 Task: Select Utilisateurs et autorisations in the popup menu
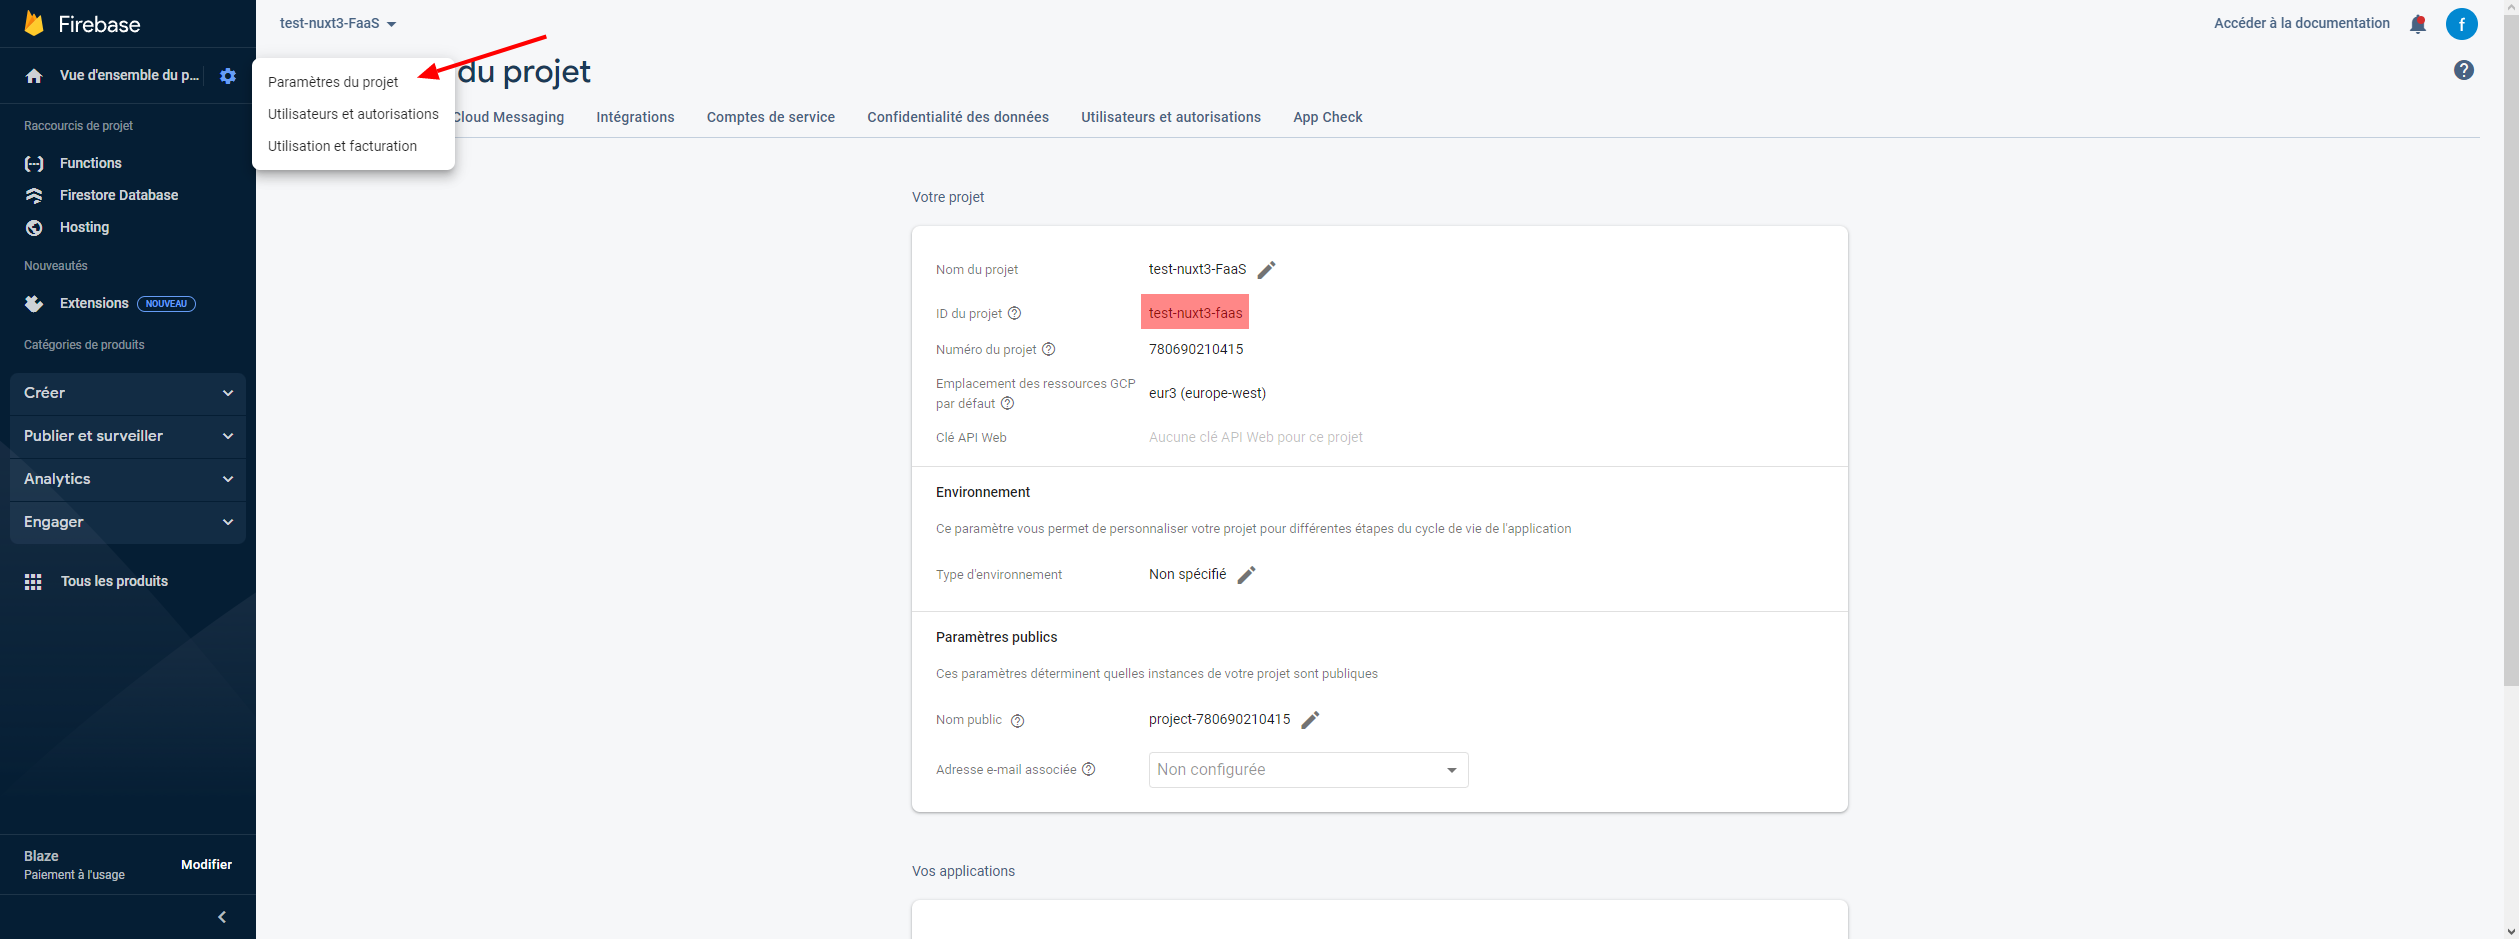point(353,114)
